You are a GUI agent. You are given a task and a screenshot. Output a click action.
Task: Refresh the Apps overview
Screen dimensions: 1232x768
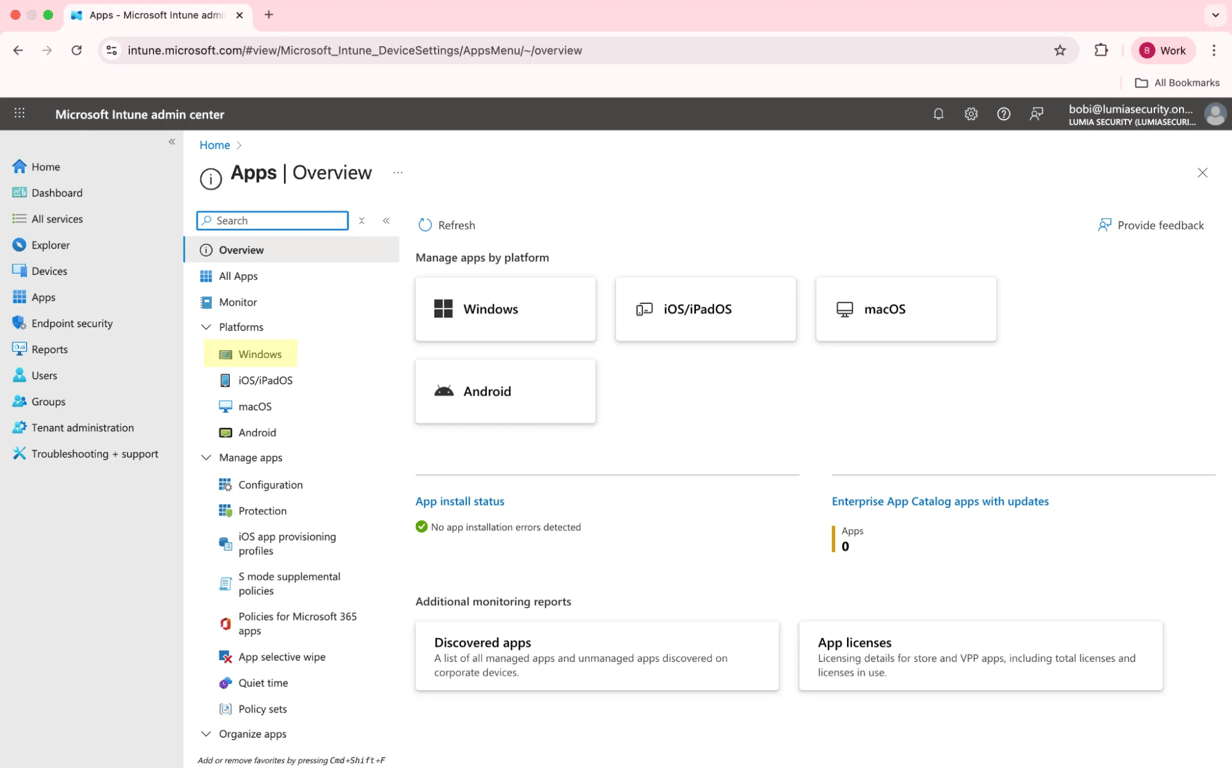(447, 225)
